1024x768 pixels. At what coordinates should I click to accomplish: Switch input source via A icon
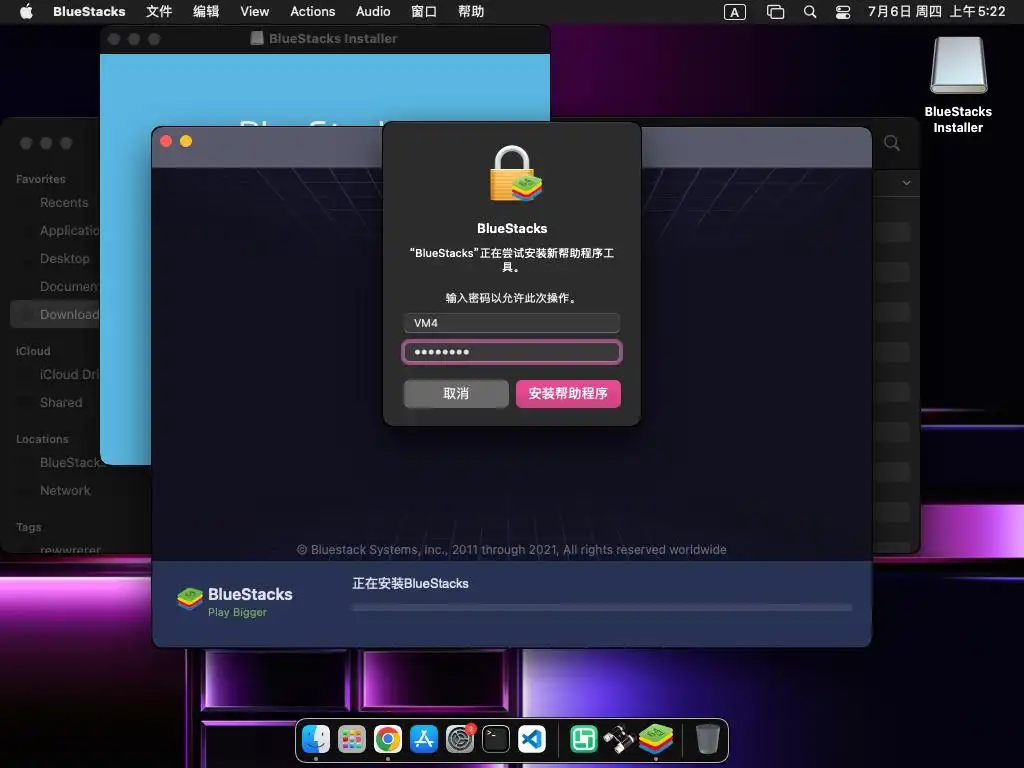tap(735, 12)
